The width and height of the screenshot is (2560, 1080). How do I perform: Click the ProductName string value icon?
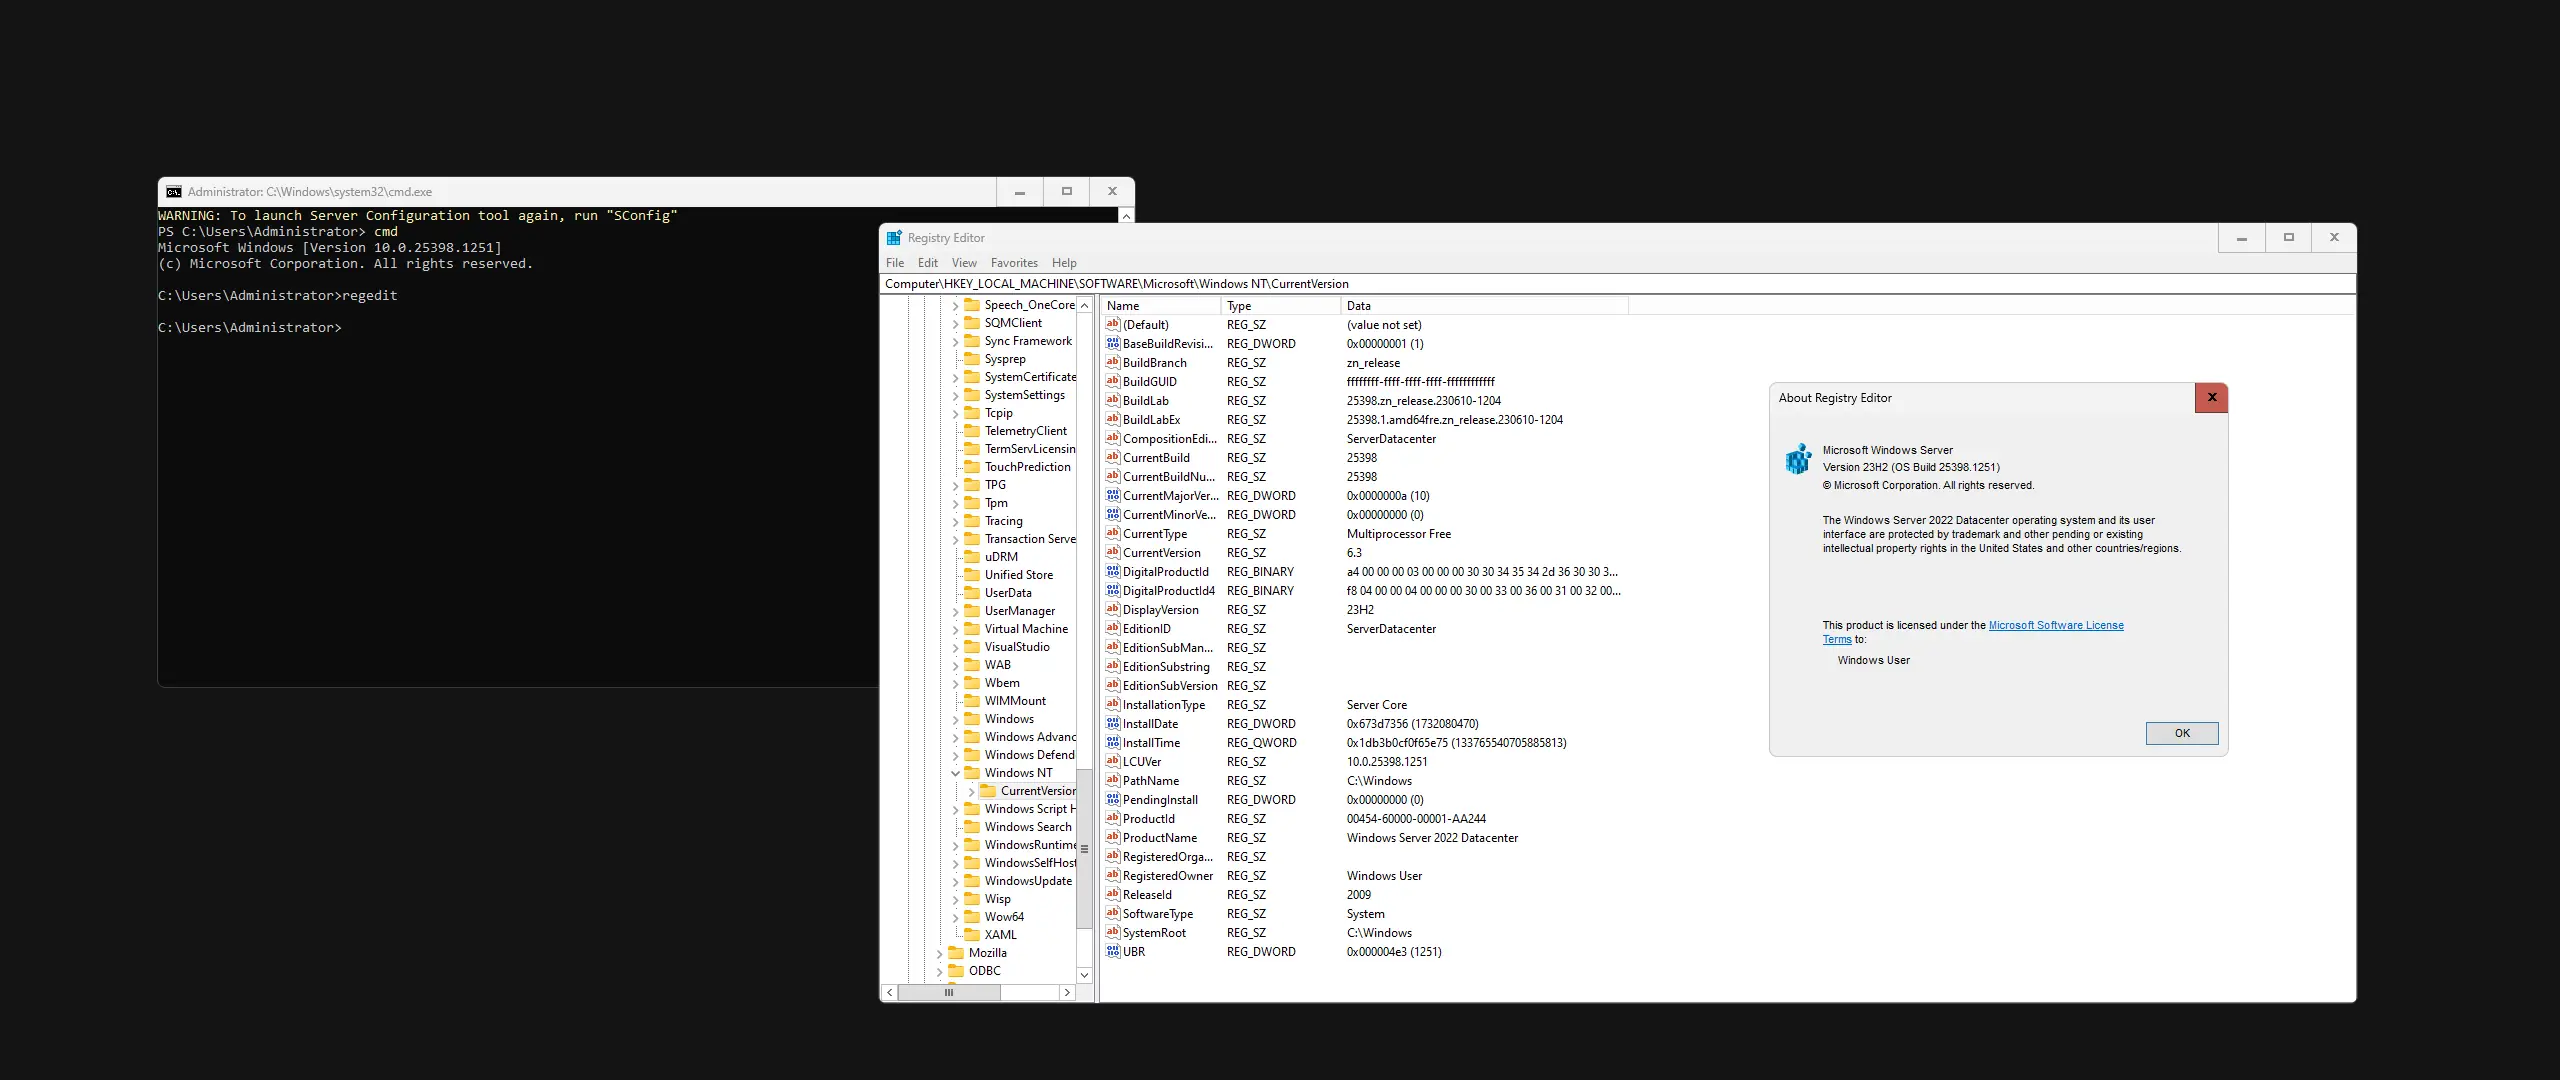(1112, 838)
